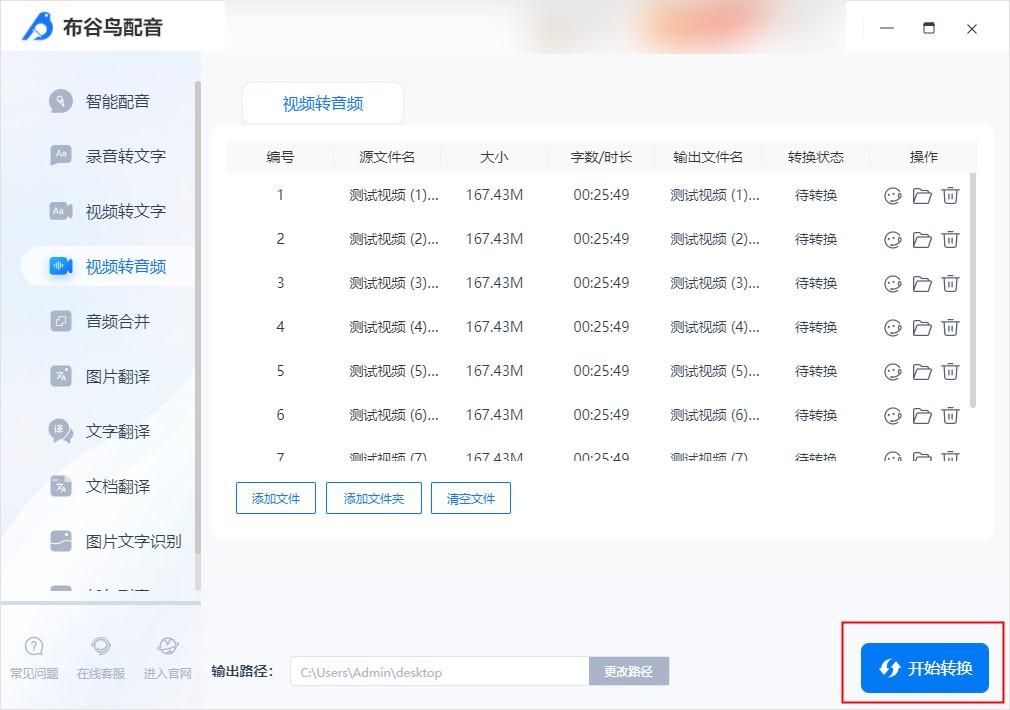The width and height of the screenshot is (1010, 710).
Task: Click the 图片文字识别 icon in the sidebar
Action: (x=61, y=541)
